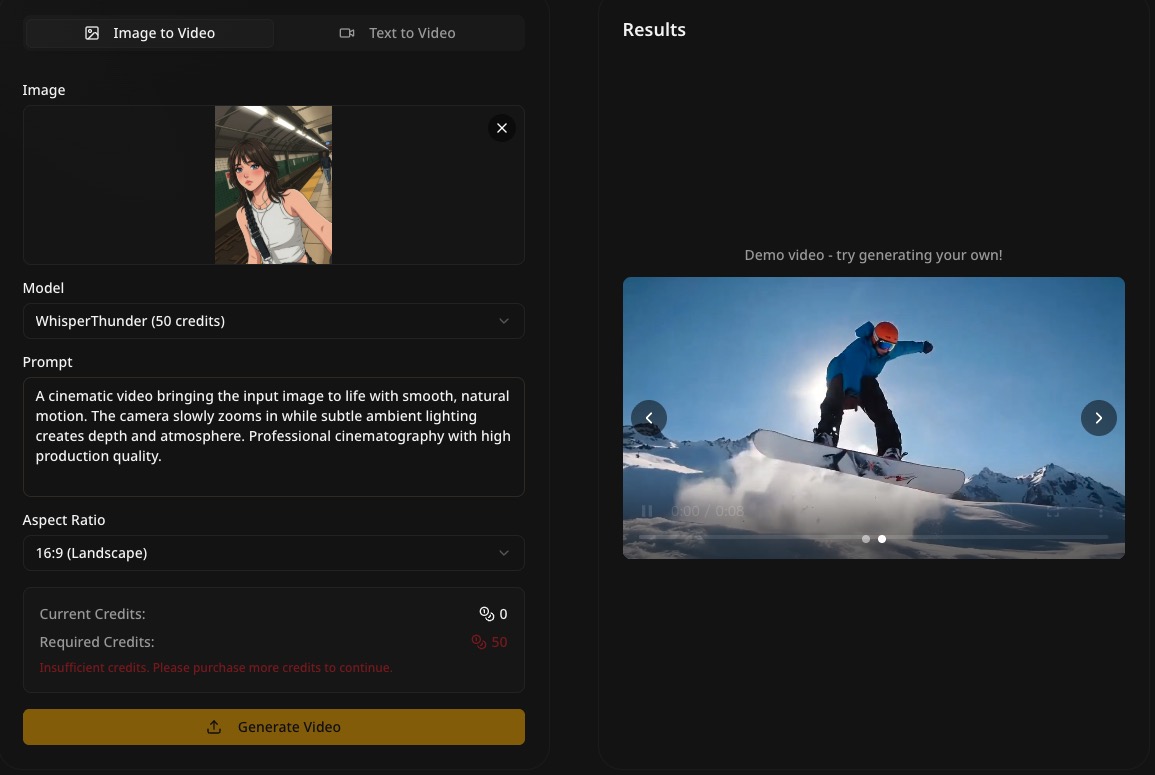
Task: Advance to the next demo video
Action: click(x=1098, y=418)
